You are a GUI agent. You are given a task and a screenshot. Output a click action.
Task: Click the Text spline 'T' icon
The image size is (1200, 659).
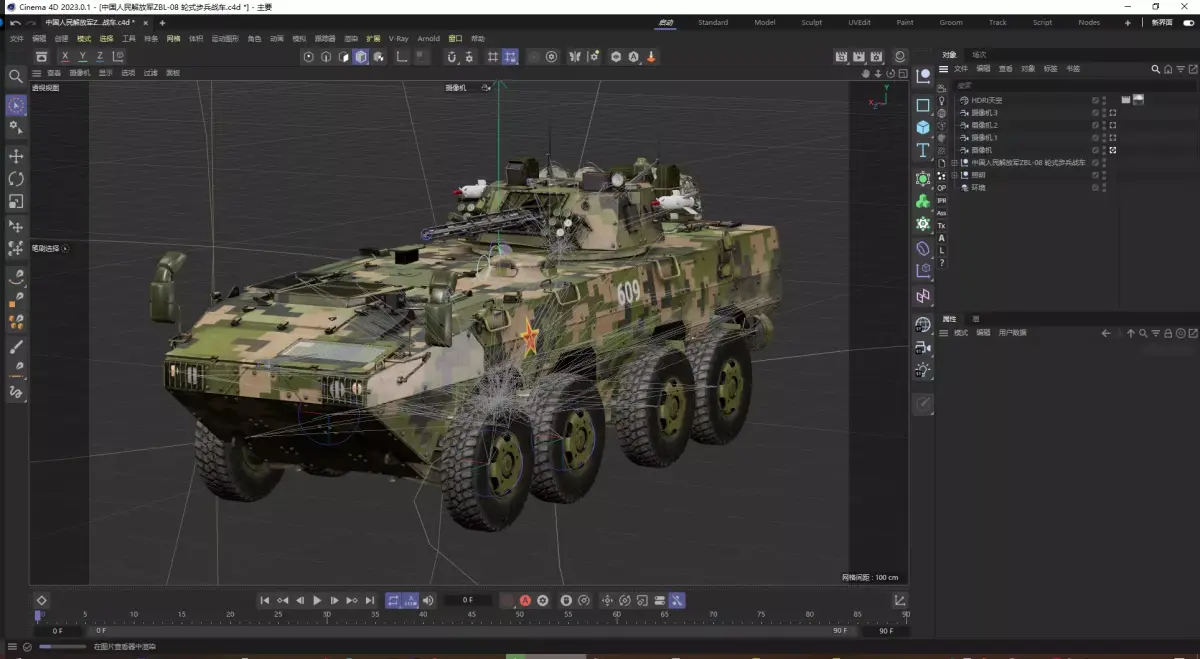922,150
